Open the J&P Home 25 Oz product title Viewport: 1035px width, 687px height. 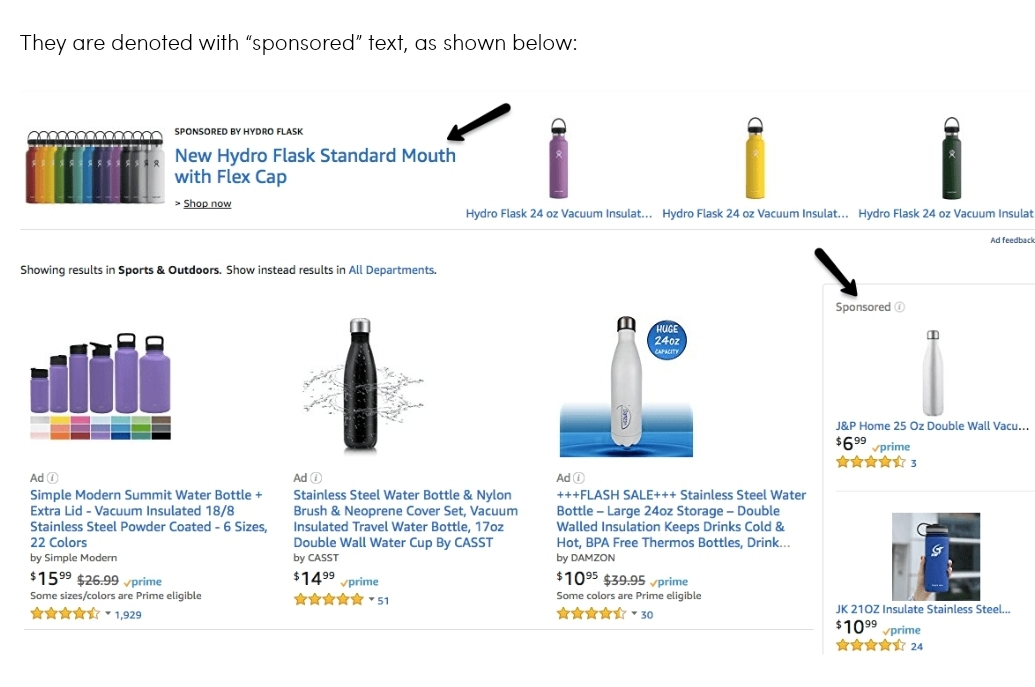coord(931,424)
